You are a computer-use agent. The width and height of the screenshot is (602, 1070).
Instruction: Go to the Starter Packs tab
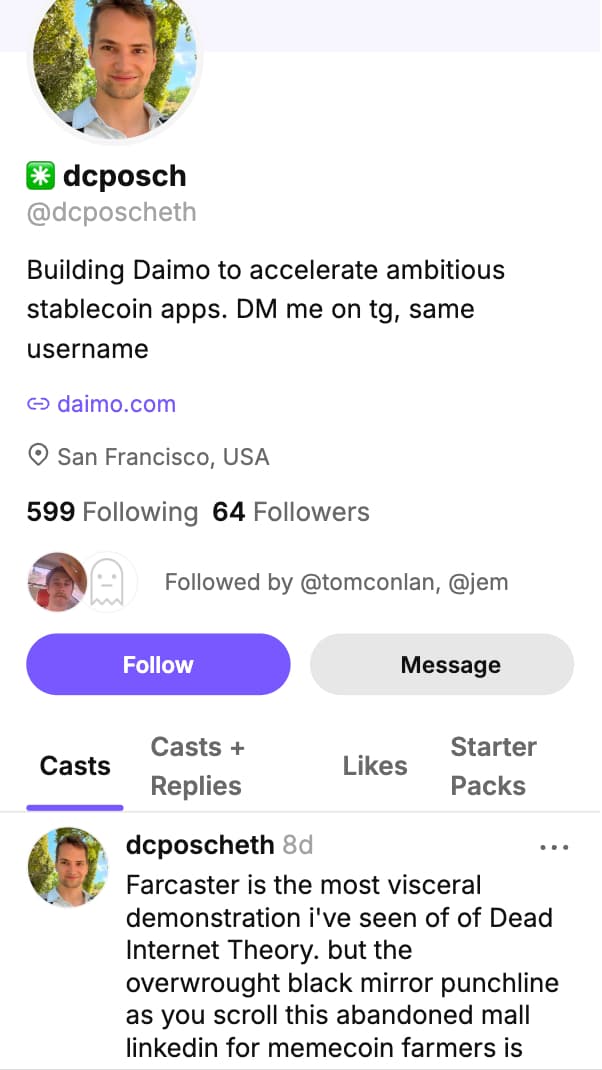coord(493,766)
